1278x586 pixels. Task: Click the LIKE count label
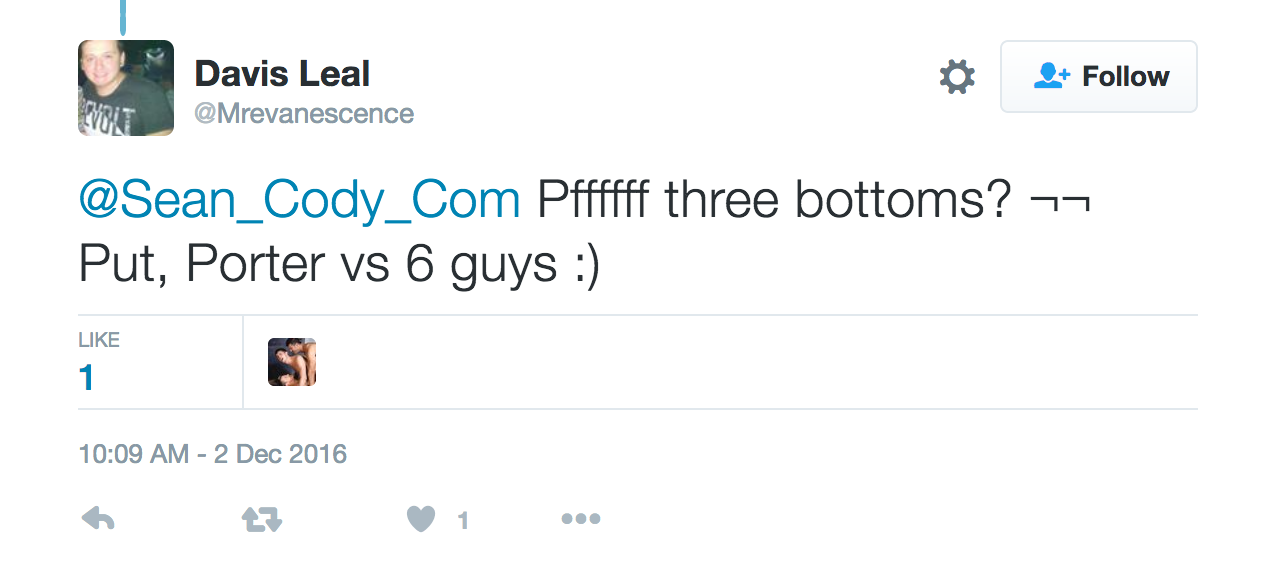(99, 340)
